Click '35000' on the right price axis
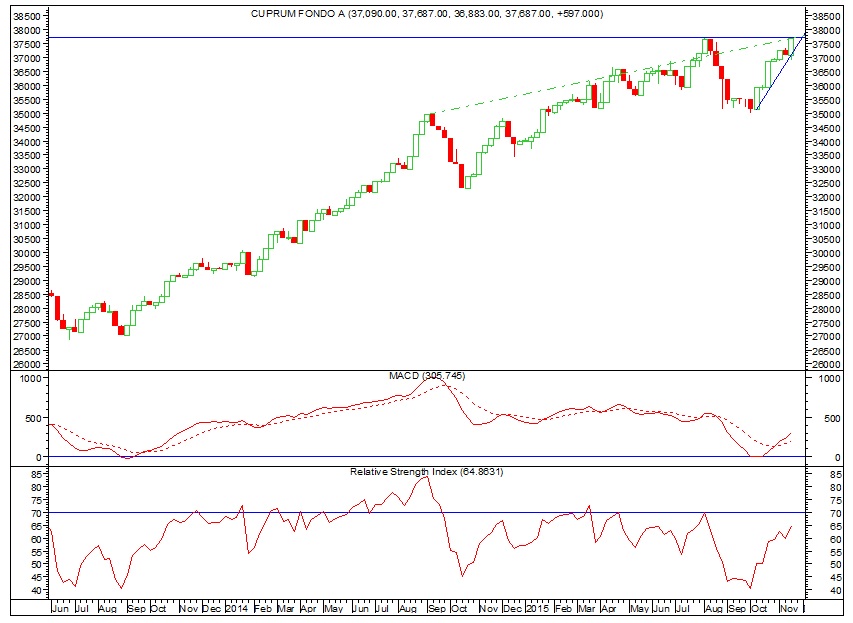 (826, 114)
